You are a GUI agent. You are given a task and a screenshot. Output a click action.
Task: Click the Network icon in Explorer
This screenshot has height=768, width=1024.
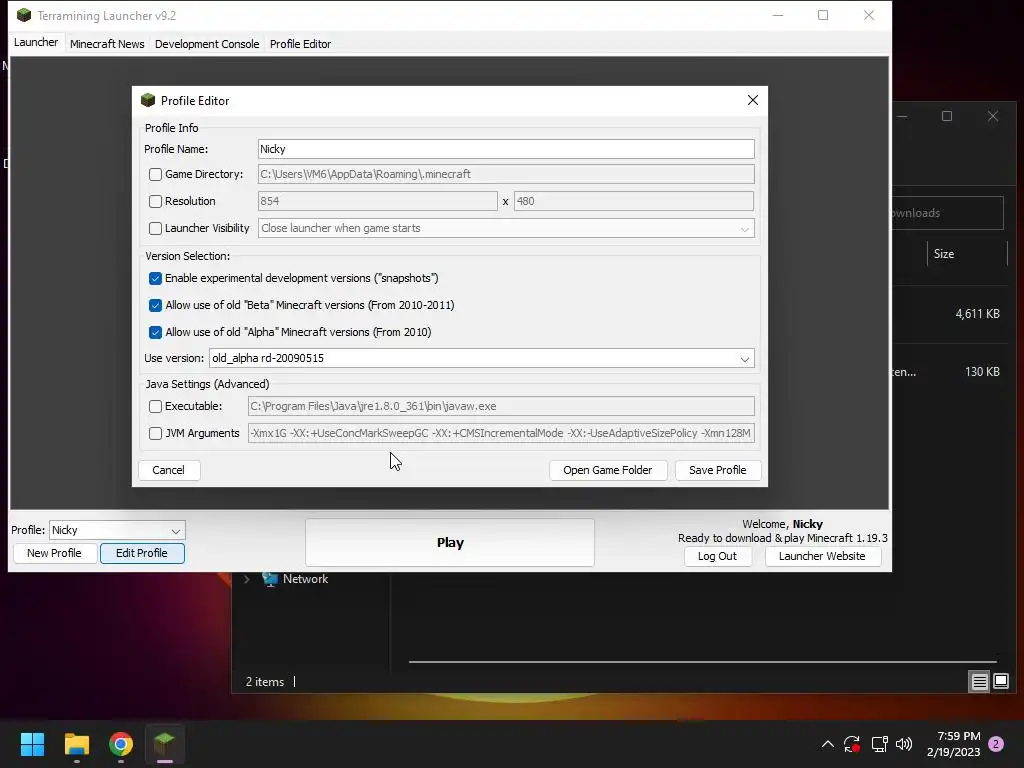click(x=270, y=579)
